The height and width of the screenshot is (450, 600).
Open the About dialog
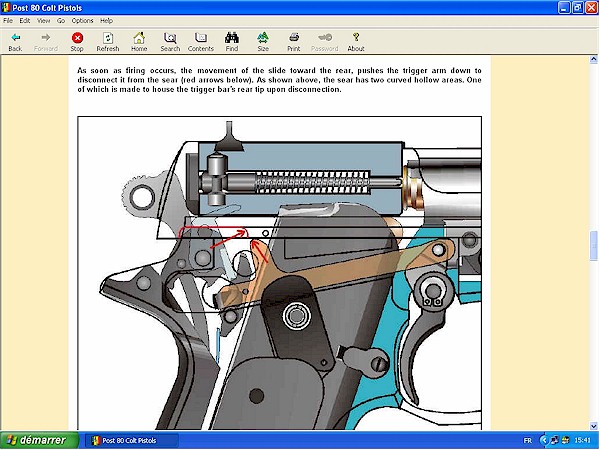point(356,42)
